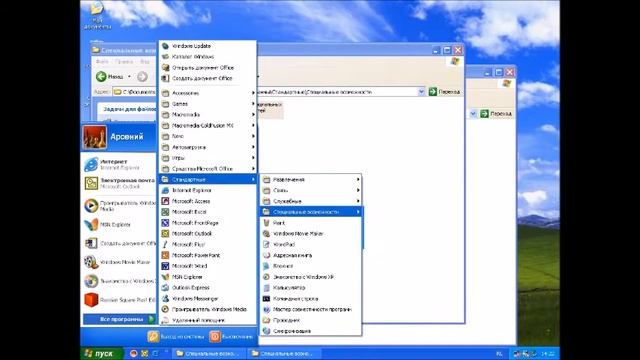The image size is (640, 360).
Task: Click the Каталог Windows menu entry
Action: tap(207, 57)
